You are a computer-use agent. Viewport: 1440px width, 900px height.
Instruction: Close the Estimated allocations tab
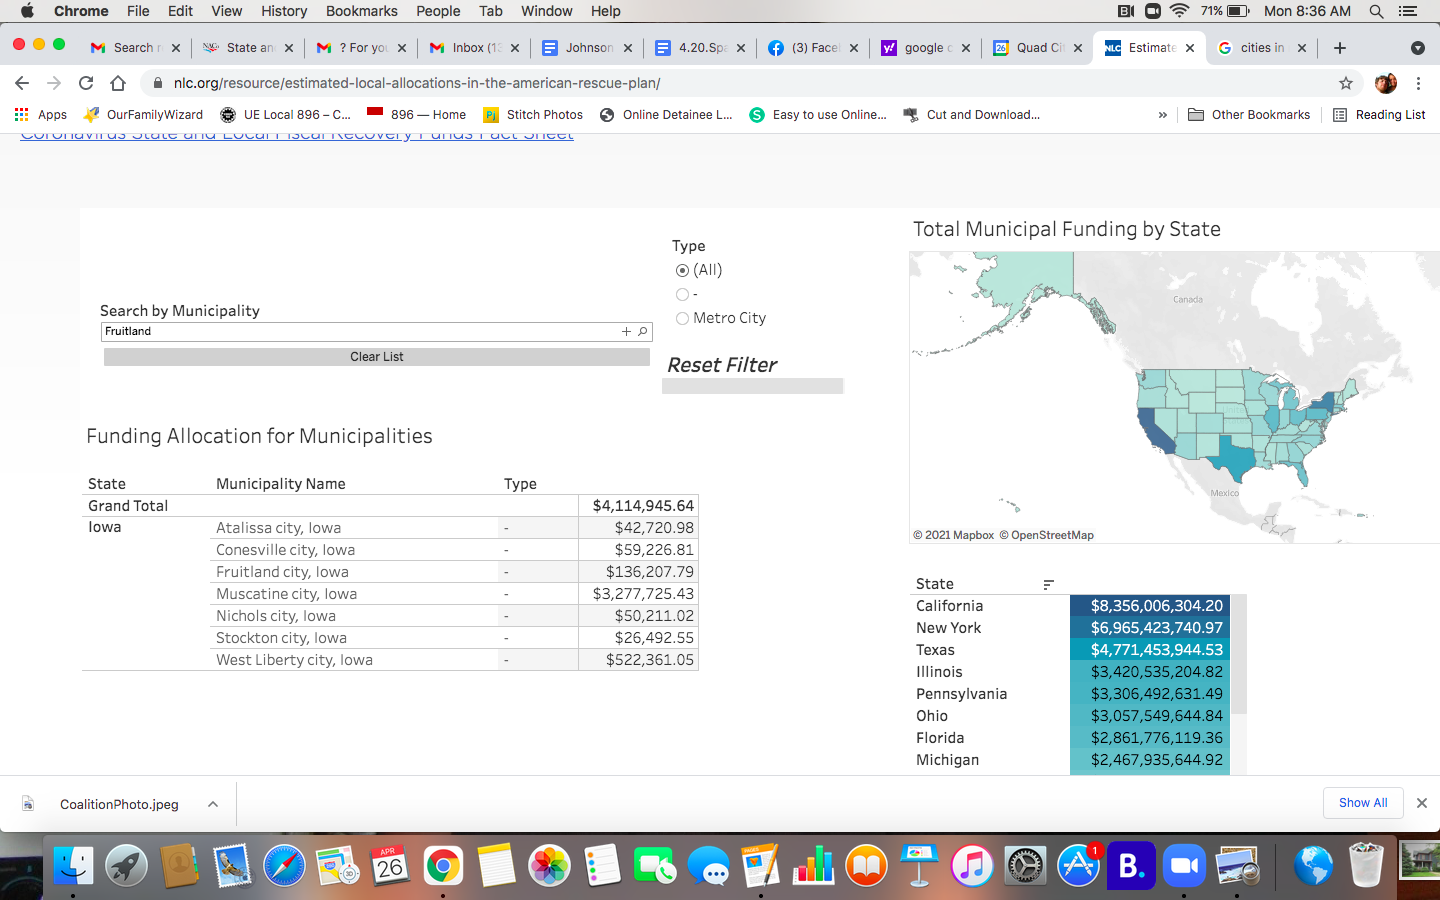click(1190, 48)
